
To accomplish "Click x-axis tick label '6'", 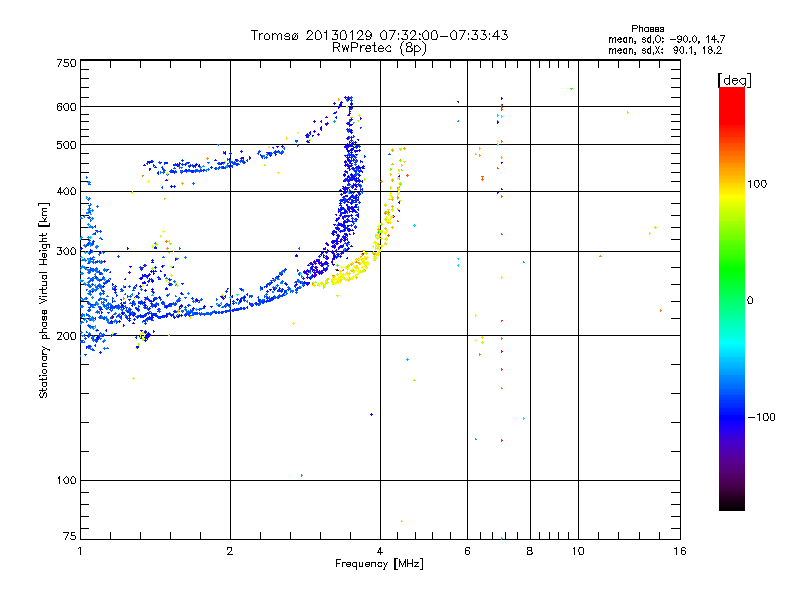I will 467,551.
